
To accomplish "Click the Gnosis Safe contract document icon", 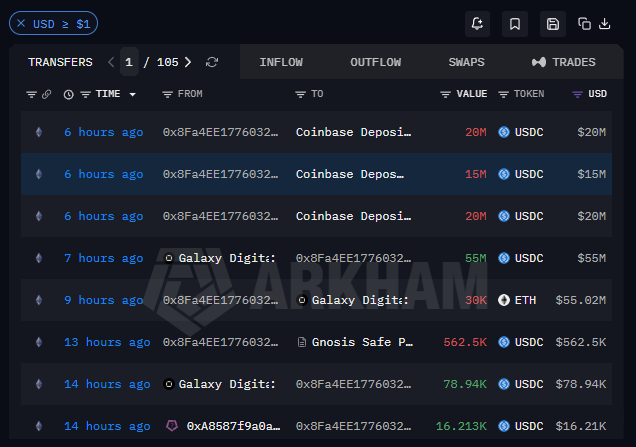I will click(x=301, y=342).
